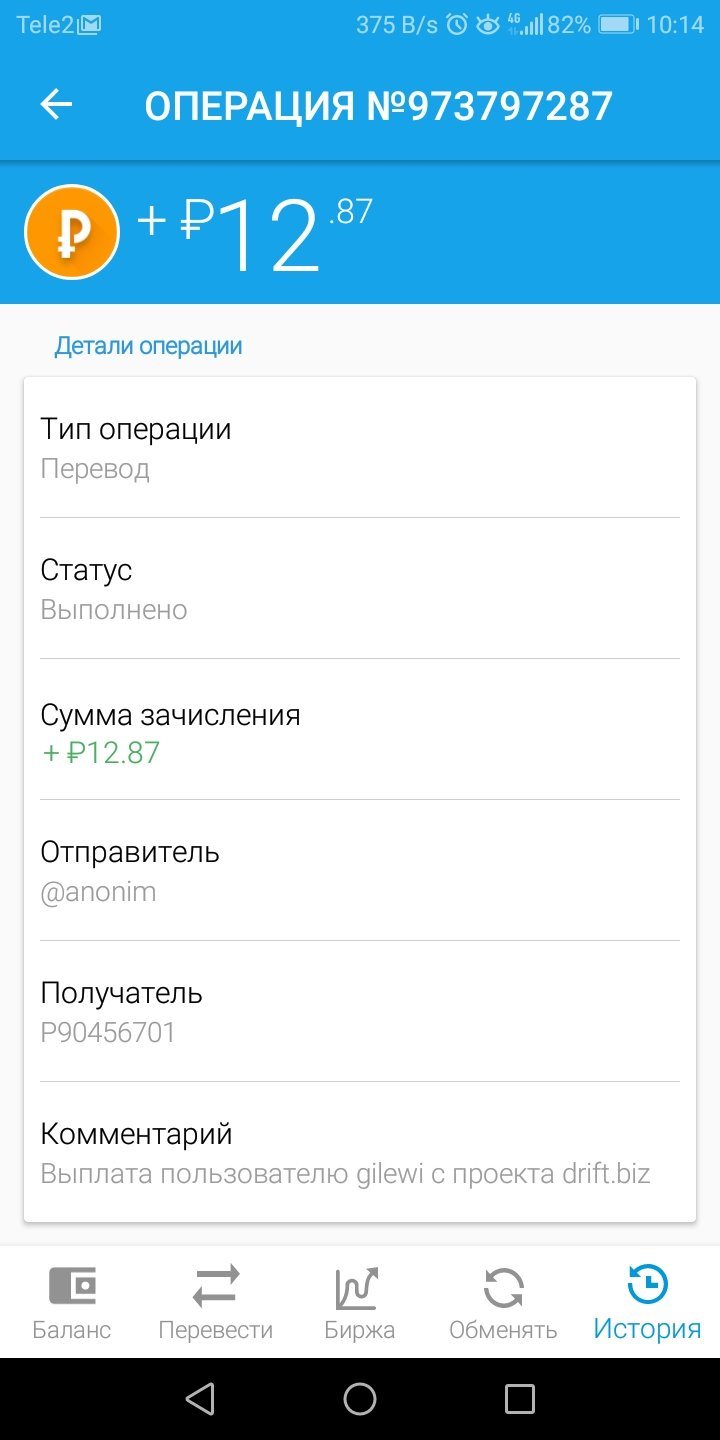
Task: Select the Комментарий payout text
Action: pyautogui.click(x=345, y=1174)
